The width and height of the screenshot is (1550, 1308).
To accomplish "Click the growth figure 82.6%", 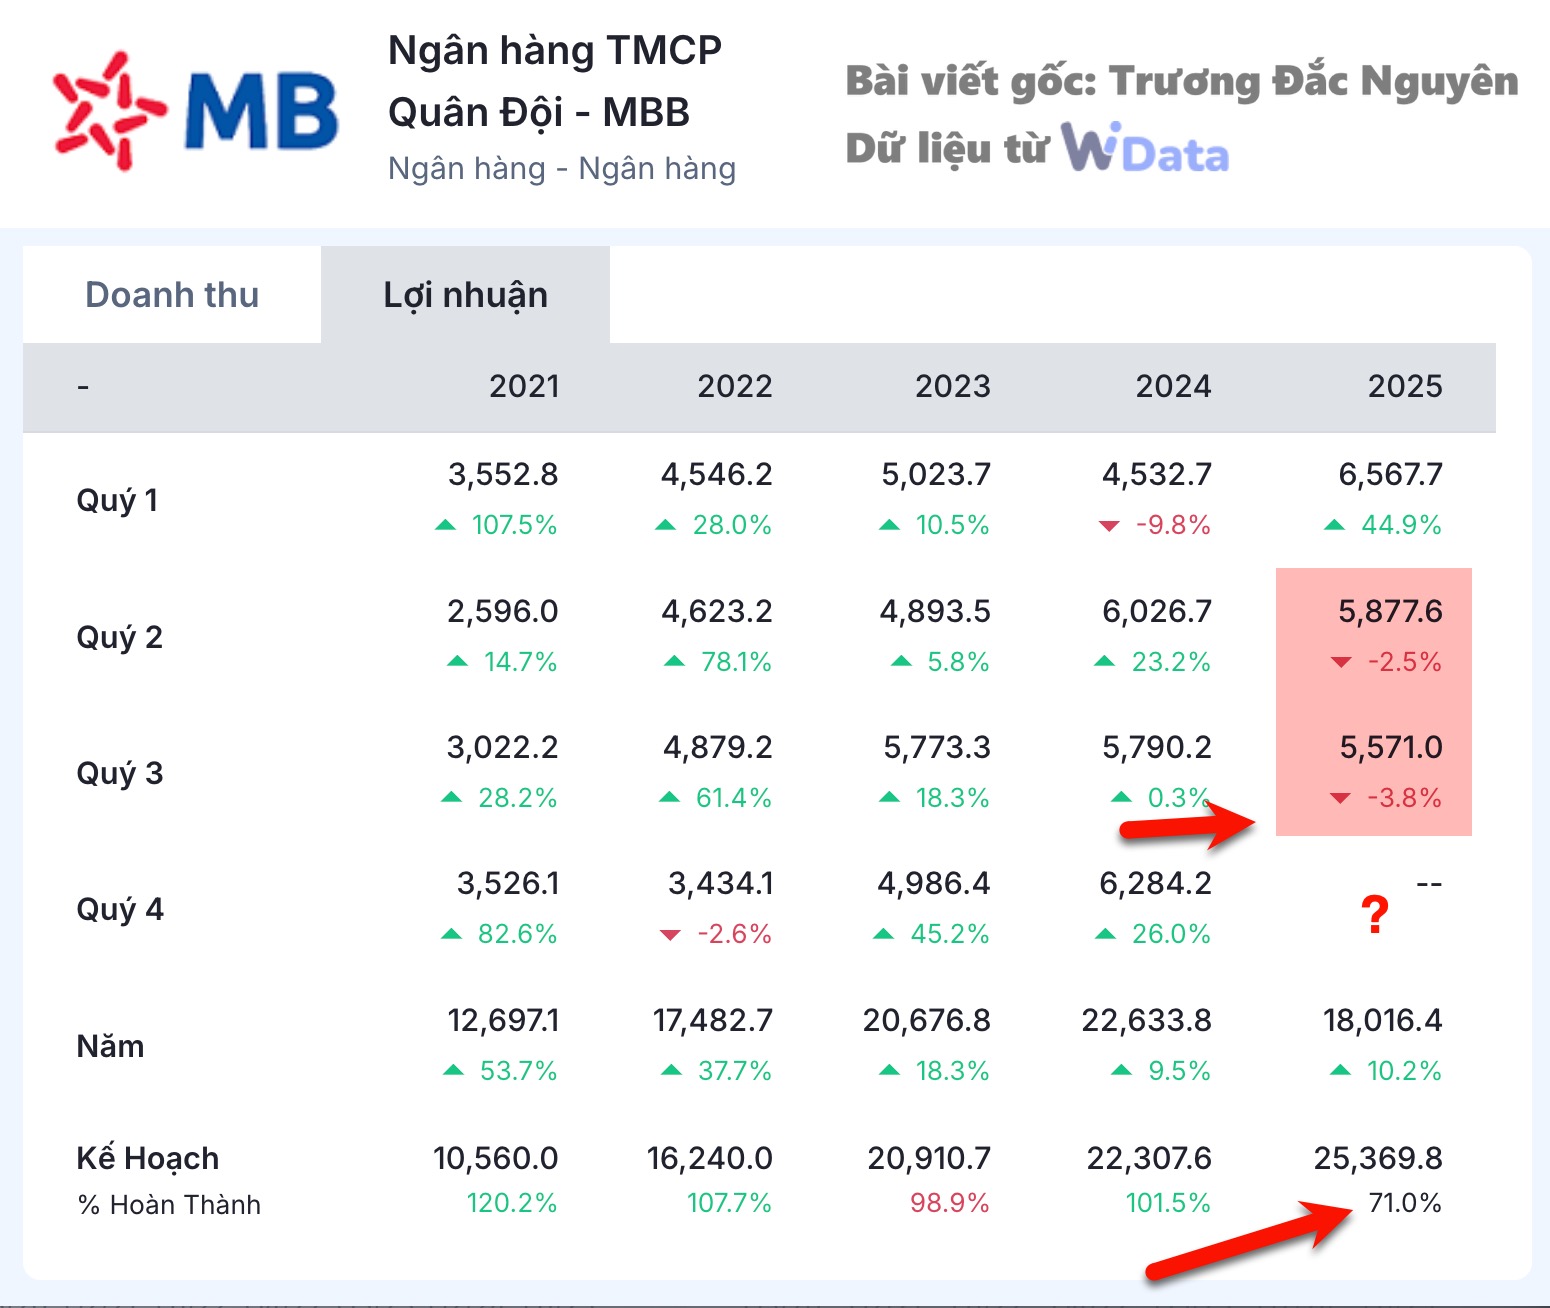I will click(517, 934).
